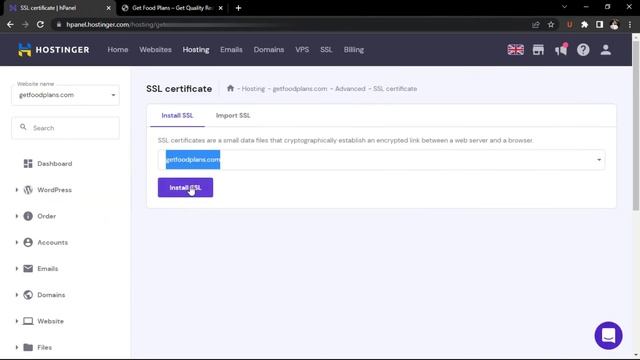Expand the Order sidebar section arrow
Viewport: 640px width, 360px height.
17,216
